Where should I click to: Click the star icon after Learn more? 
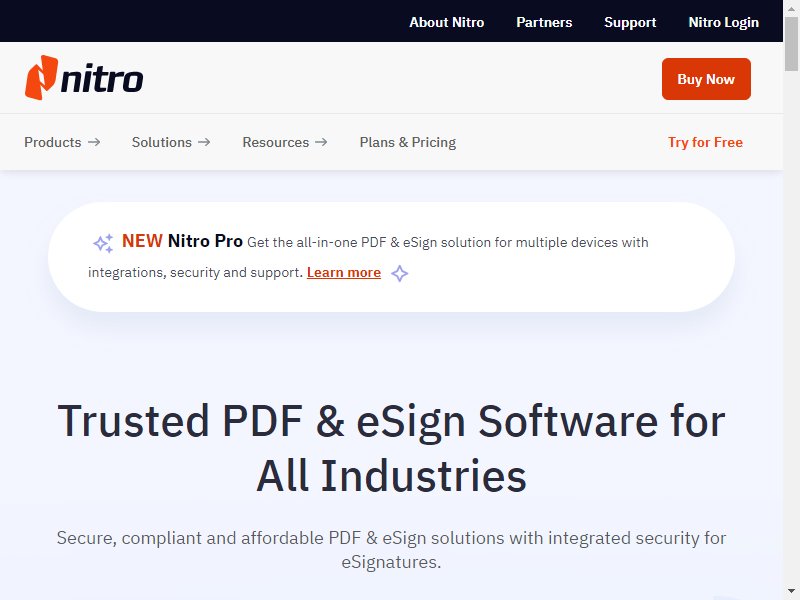point(399,273)
